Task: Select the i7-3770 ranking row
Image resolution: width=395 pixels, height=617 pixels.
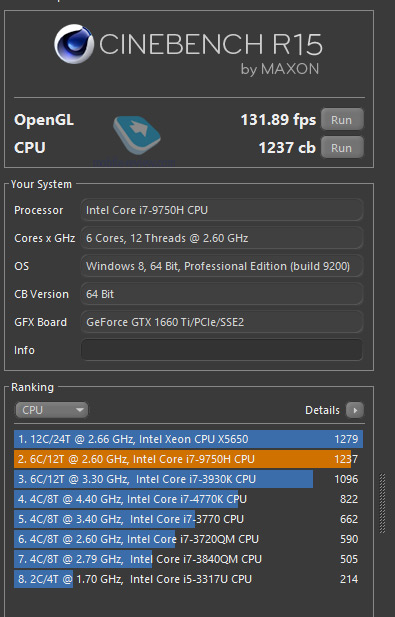Action: (188, 519)
